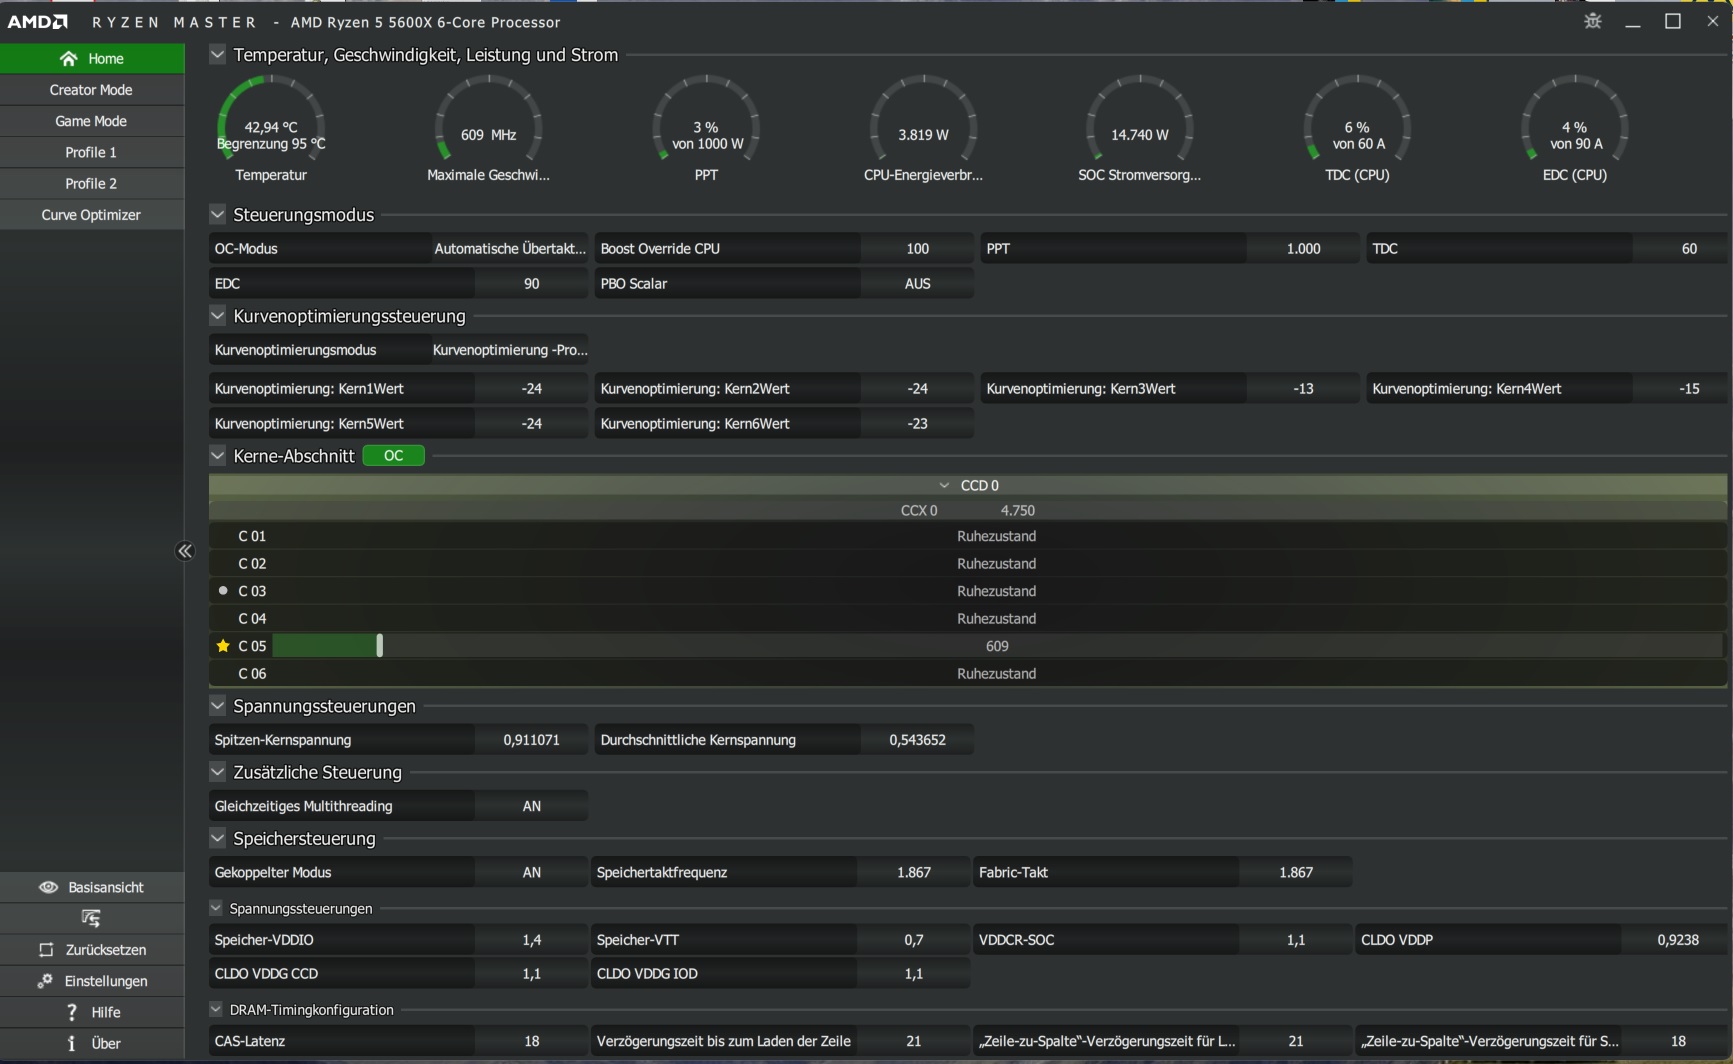This screenshot has width=1733, height=1064.
Task: Click the Kern1Wert value -24
Action: click(531, 388)
